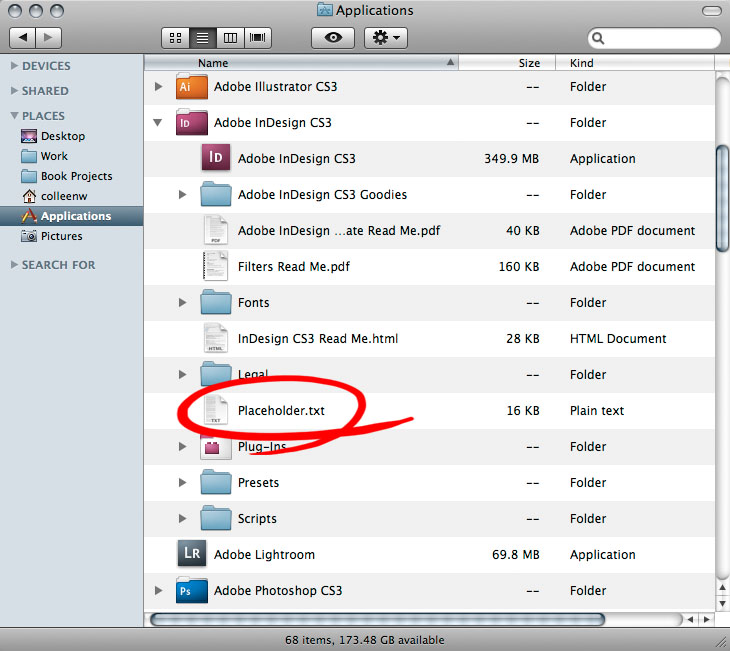Click the horizontal scrollbar thumb

tap(378, 619)
